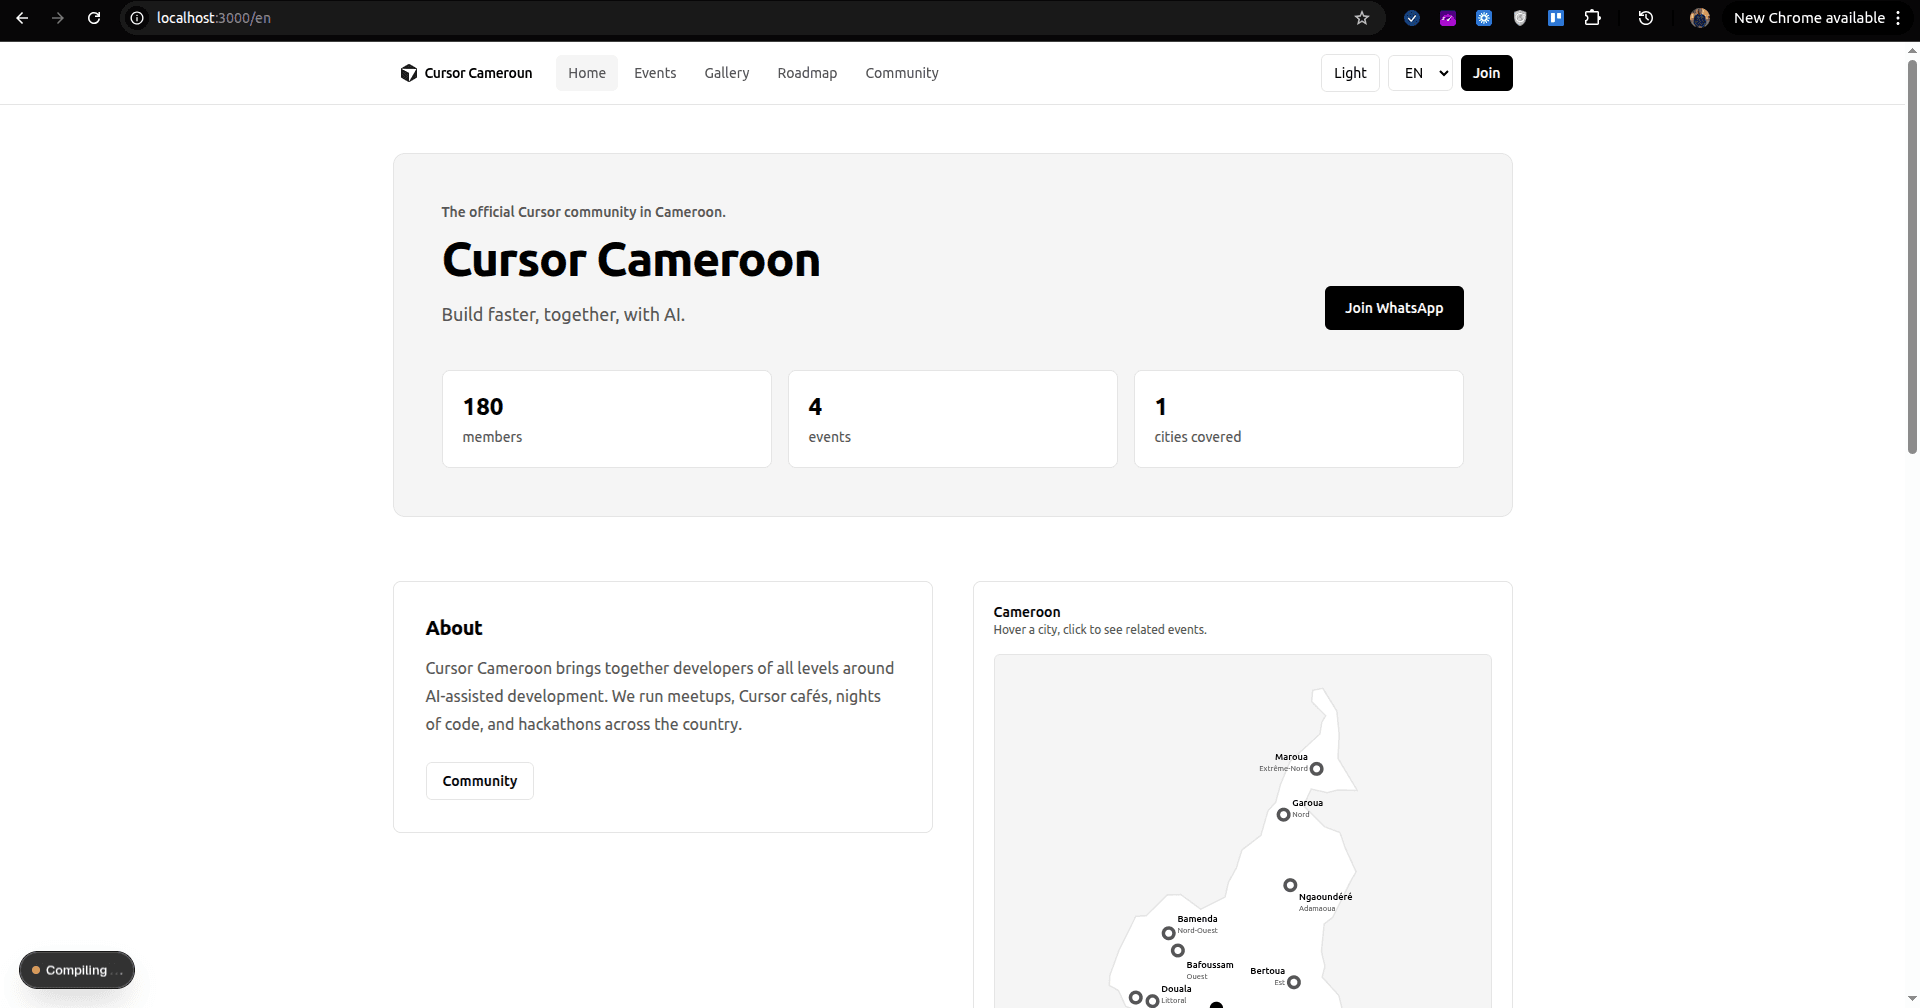Click the 4 events stat card

pos(953,419)
